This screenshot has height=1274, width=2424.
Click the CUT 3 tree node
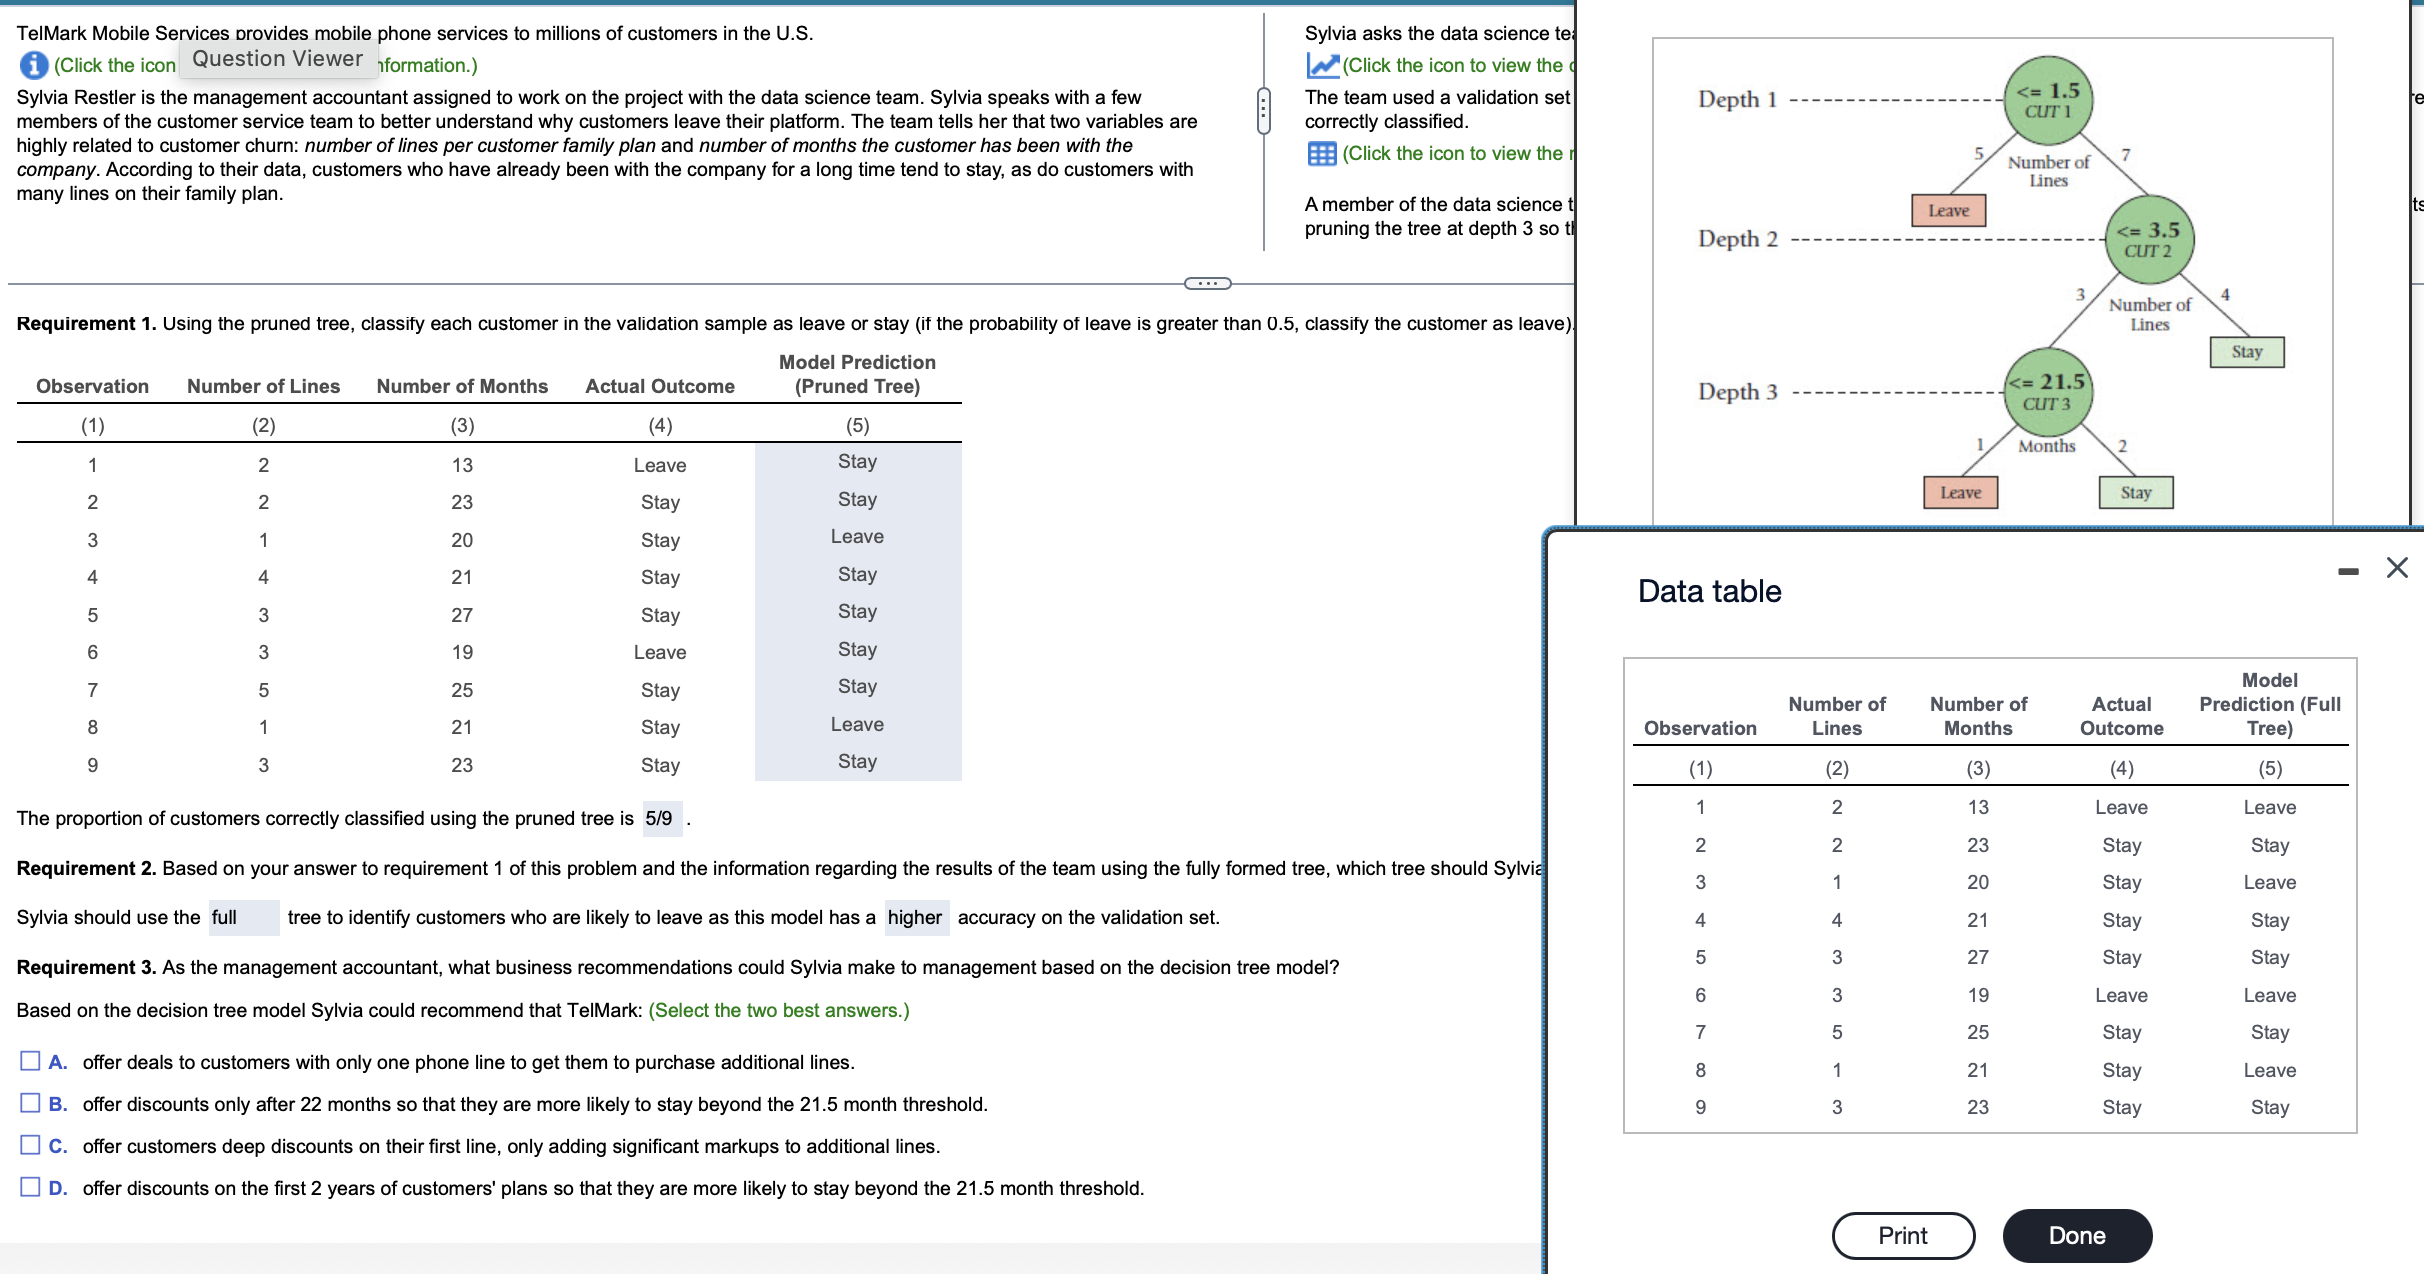2047,391
